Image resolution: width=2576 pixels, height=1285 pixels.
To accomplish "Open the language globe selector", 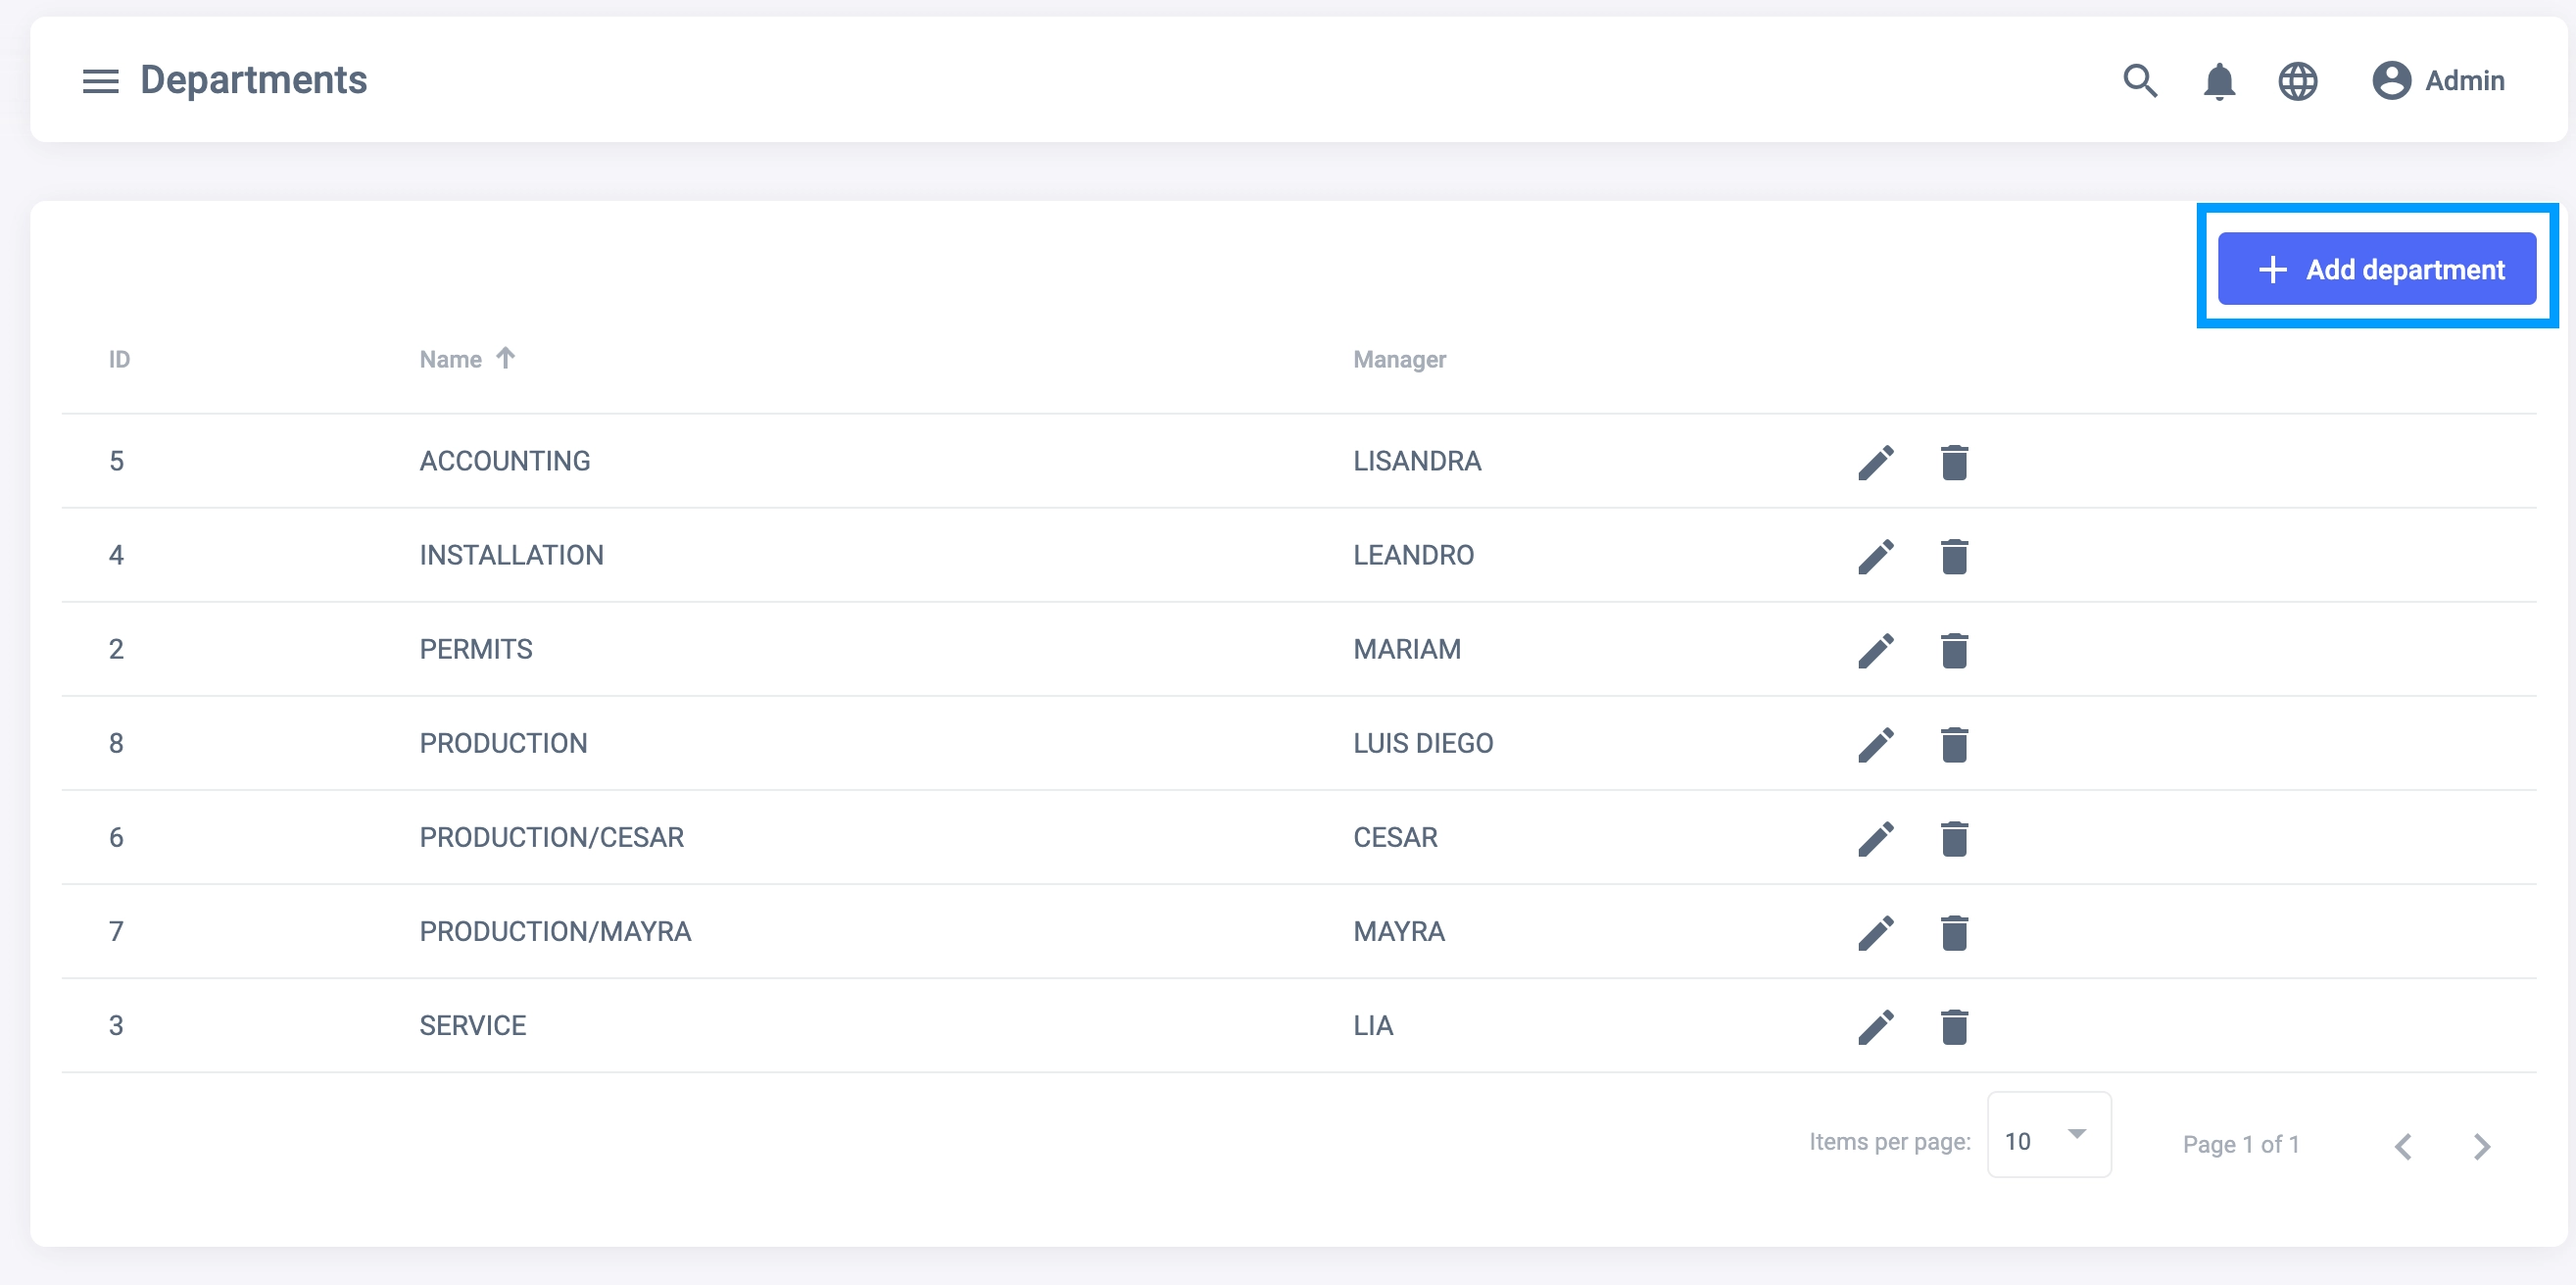I will pyautogui.click(x=2297, y=81).
